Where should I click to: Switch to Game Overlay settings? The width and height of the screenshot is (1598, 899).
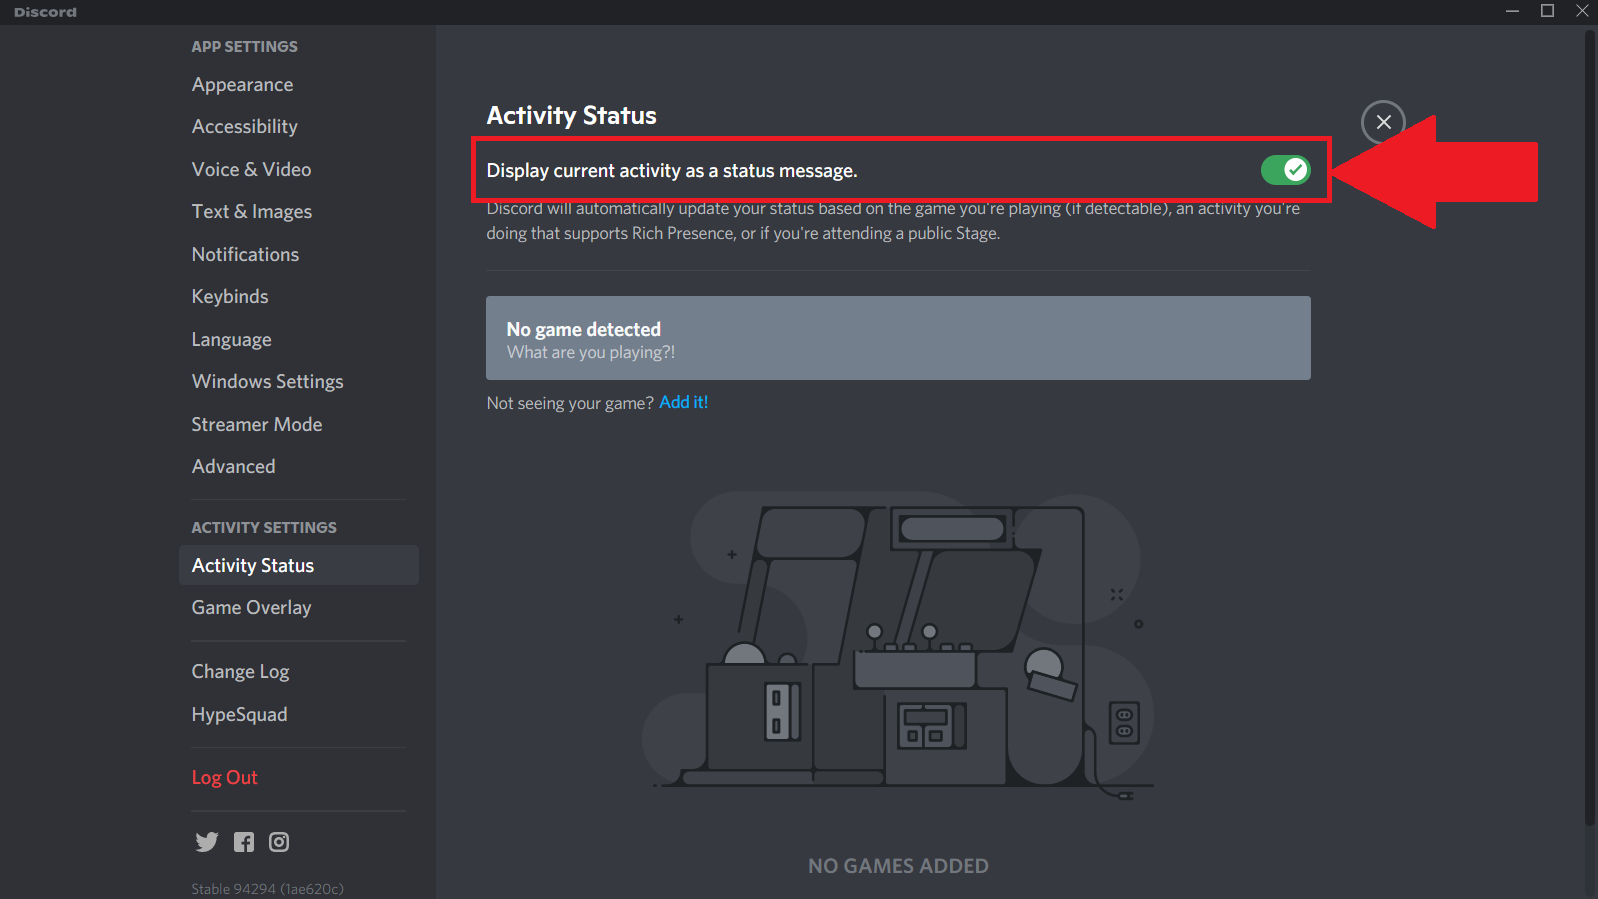point(251,608)
